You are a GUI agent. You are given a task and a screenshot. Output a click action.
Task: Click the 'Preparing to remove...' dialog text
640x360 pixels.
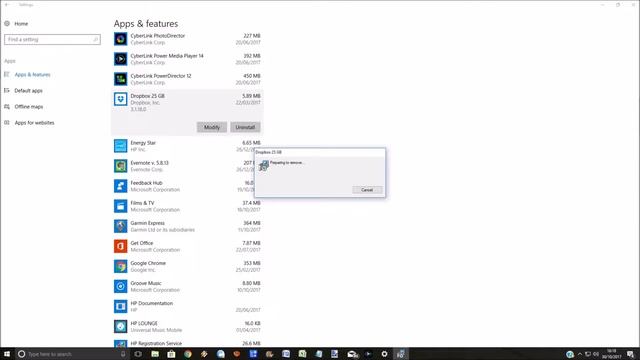pyautogui.click(x=287, y=162)
